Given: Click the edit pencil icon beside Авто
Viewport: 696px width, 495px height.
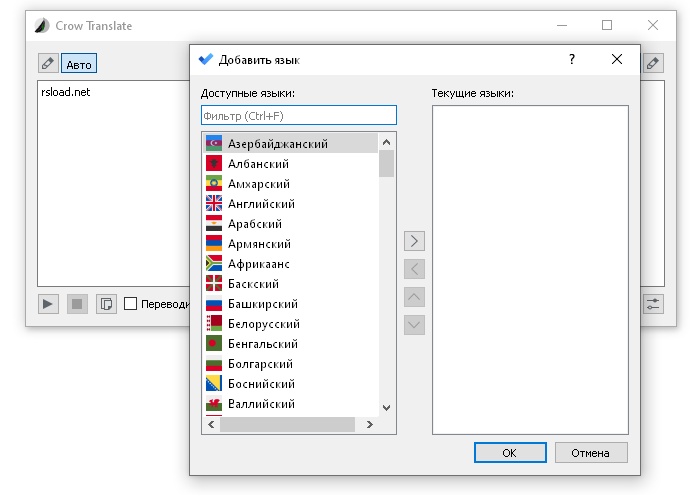Looking at the screenshot, I should pos(48,63).
